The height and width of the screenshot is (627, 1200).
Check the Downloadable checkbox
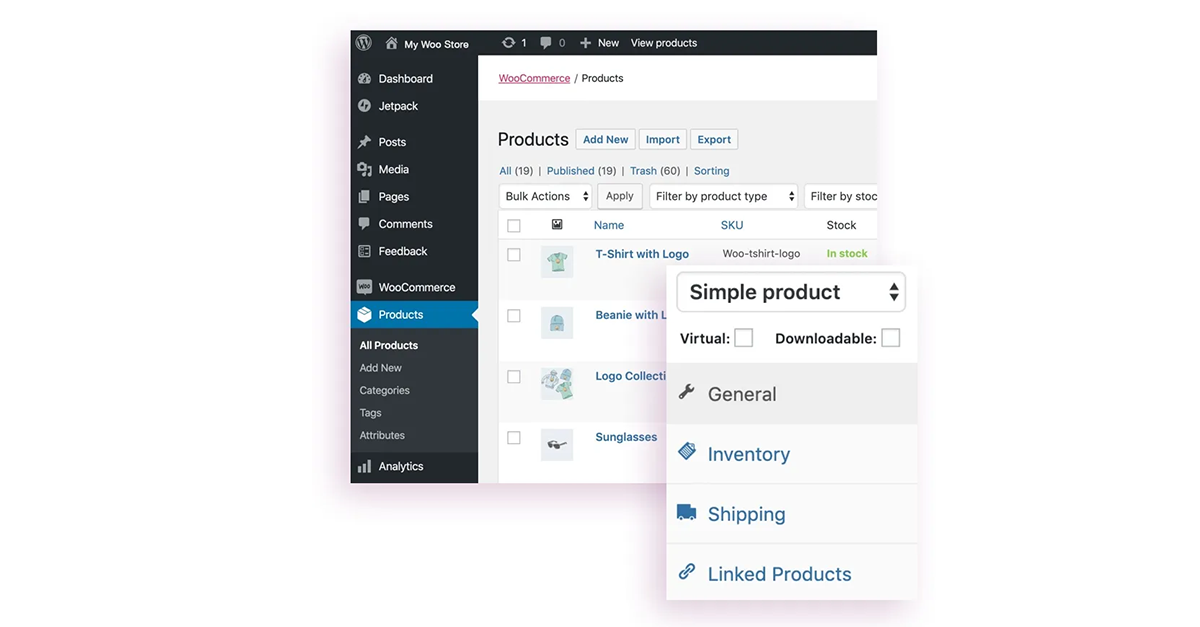pyautogui.click(x=890, y=338)
